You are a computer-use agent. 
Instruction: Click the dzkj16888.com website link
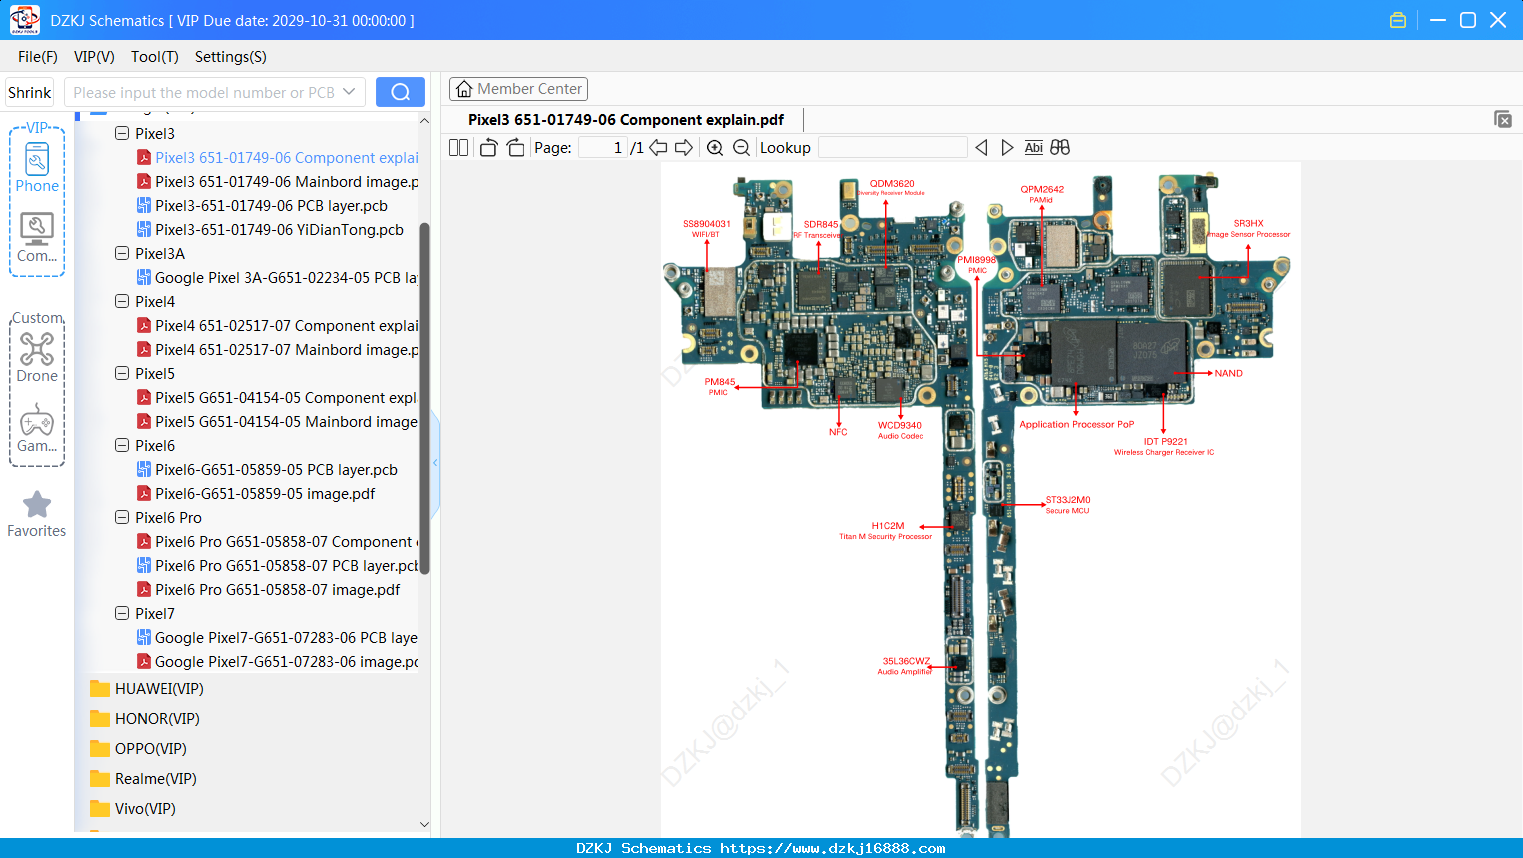click(833, 848)
